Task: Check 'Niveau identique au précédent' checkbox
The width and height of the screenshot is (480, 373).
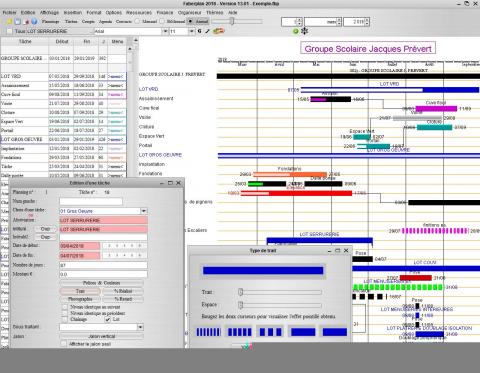Action: coord(65,313)
